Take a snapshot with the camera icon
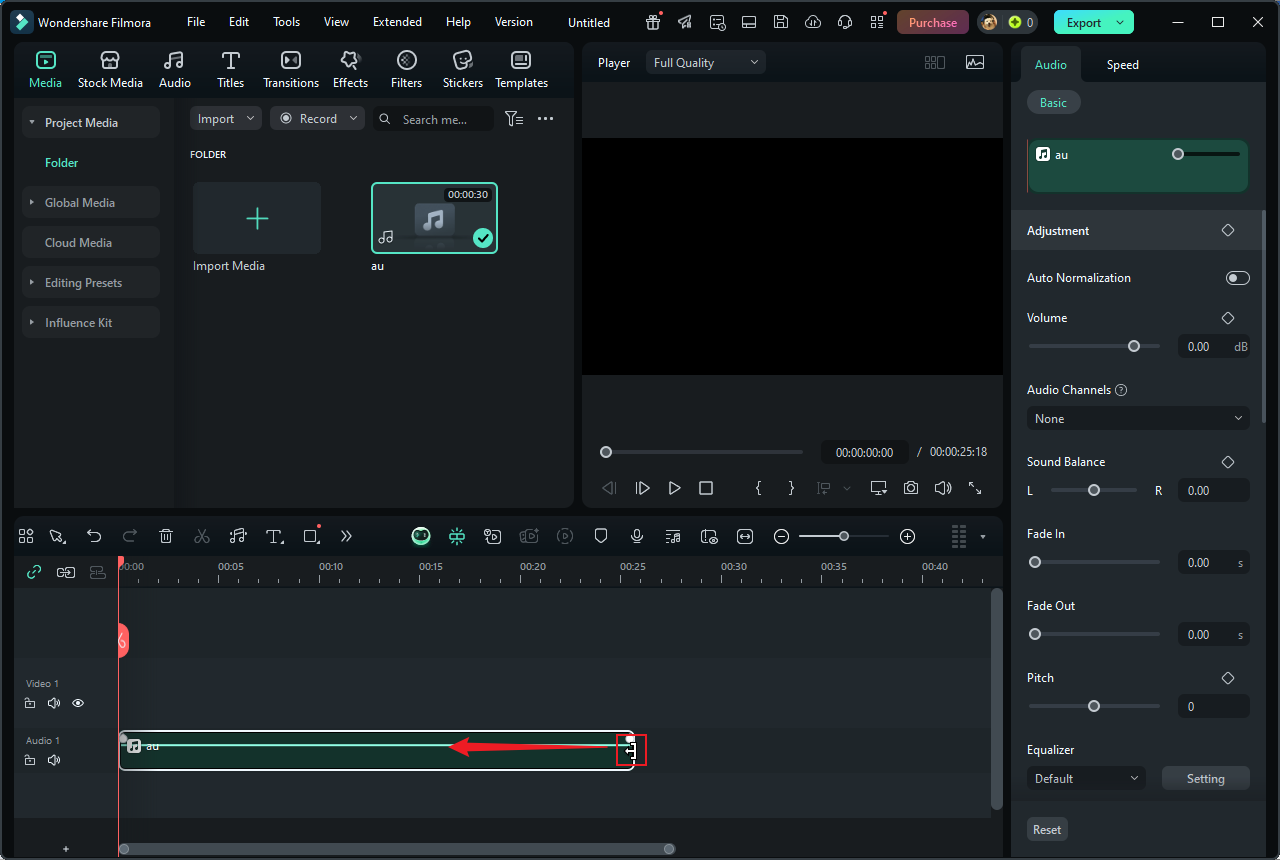This screenshot has width=1280, height=860. pyautogui.click(x=910, y=488)
